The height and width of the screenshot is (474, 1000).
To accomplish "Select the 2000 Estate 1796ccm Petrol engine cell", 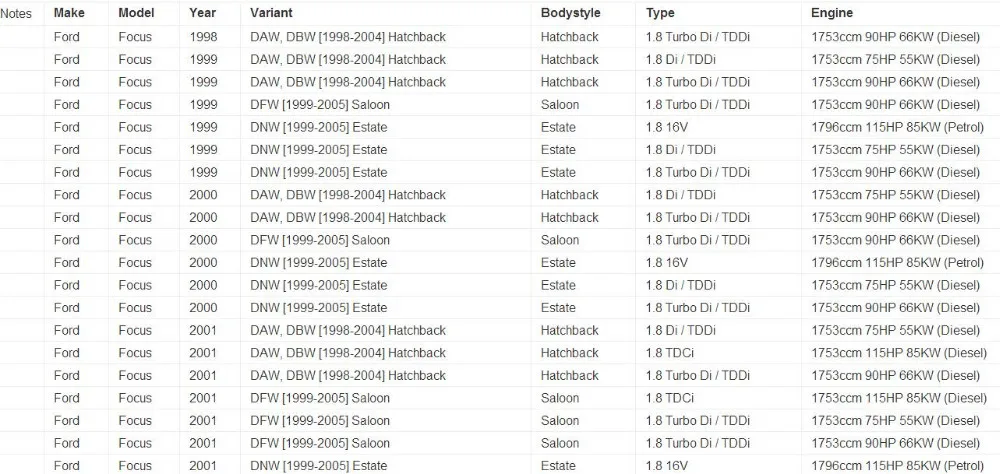I will [897, 262].
